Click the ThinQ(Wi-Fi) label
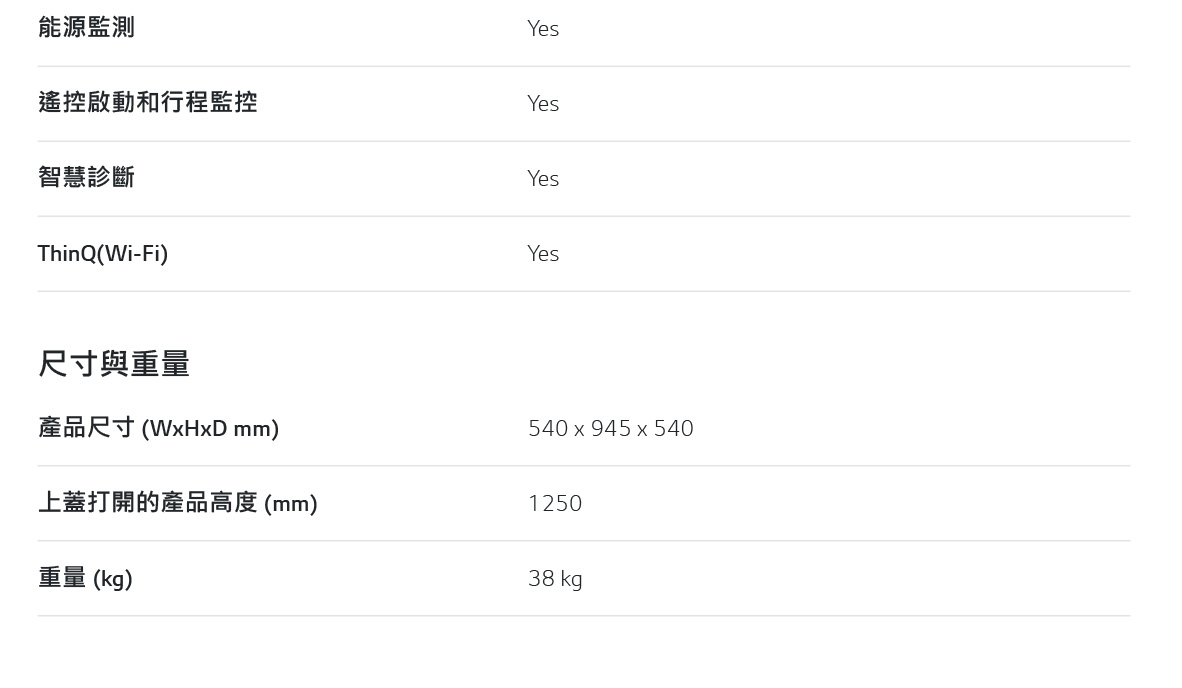The height and width of the screenshot is (688, 1182). (x=103, y=253)
